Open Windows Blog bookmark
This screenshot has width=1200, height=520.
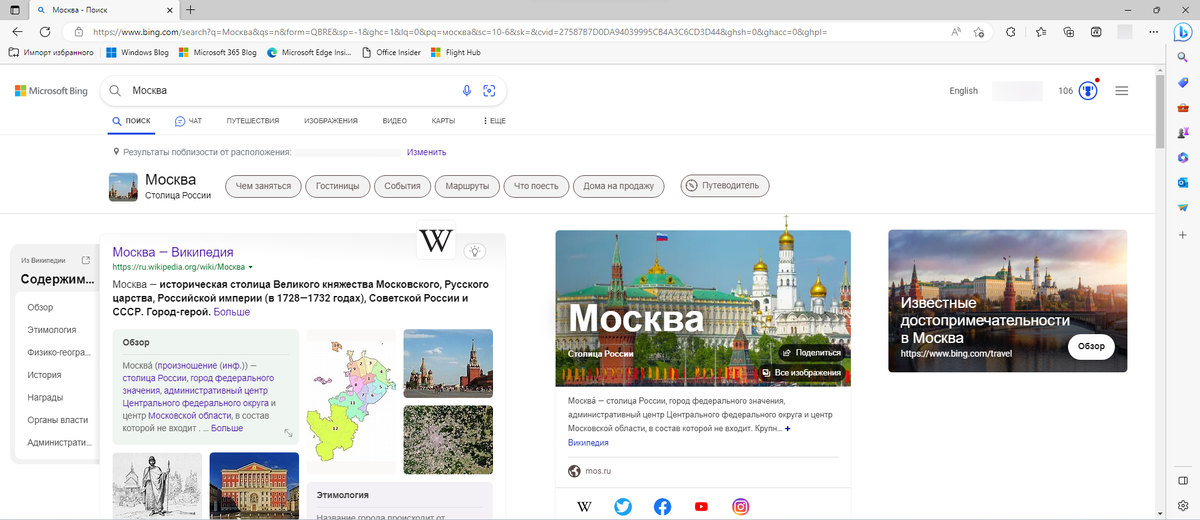[137, 52]
